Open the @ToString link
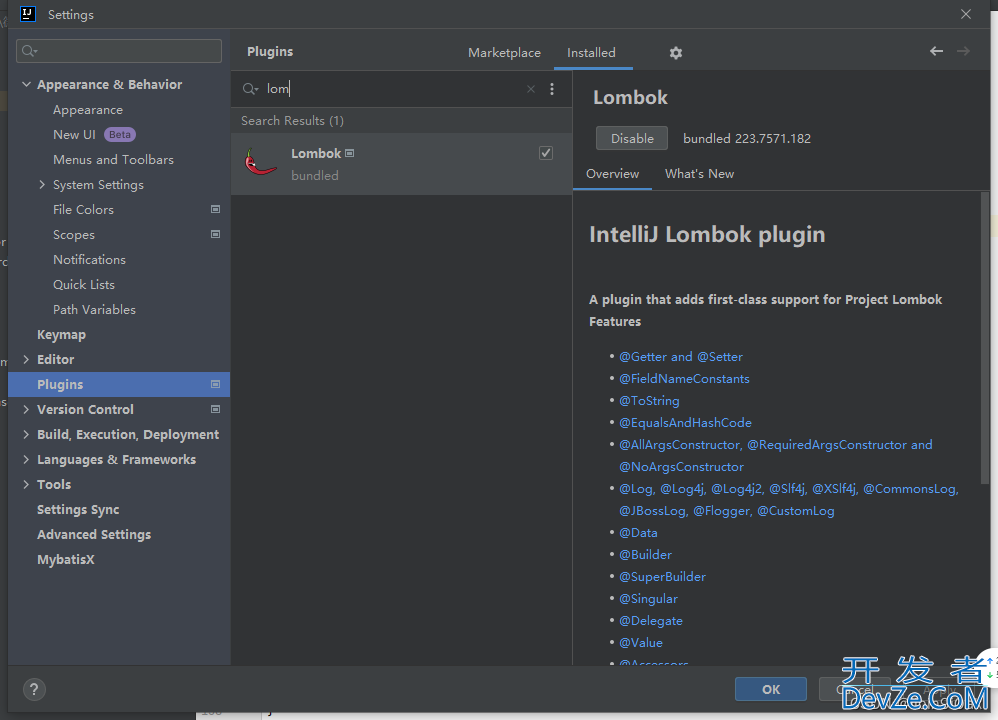998x720 pixels. tap(649, 401)
